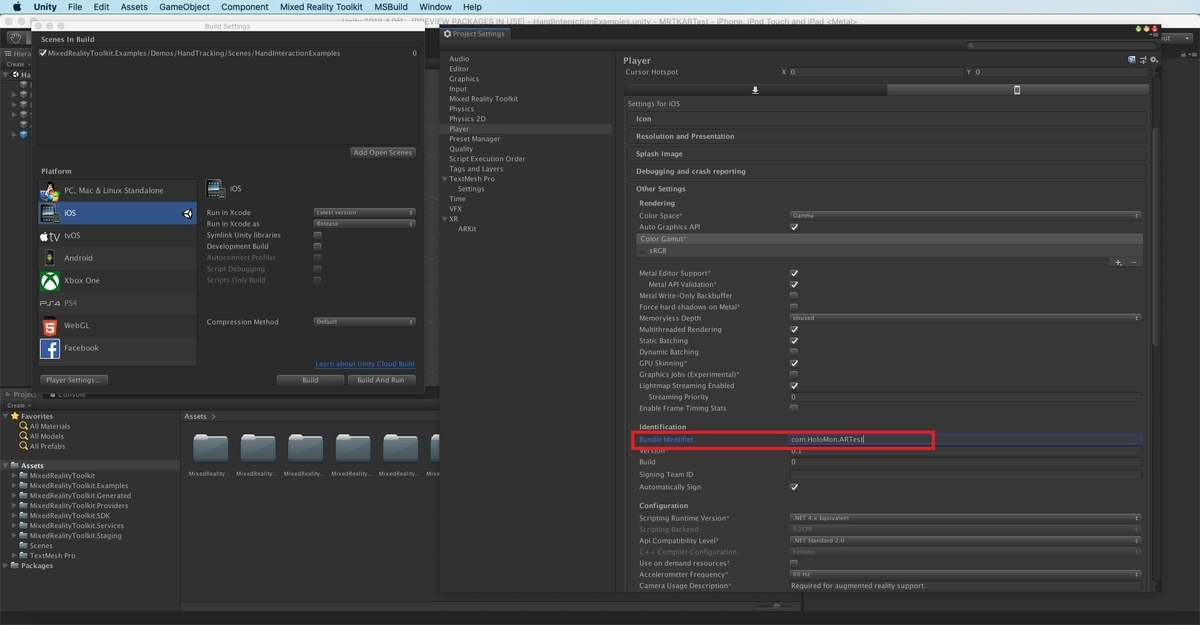This screenshot has height=625, width=1200.
Task: Open Accelerometer Frequency dropdown
Action: pos(965,574)
